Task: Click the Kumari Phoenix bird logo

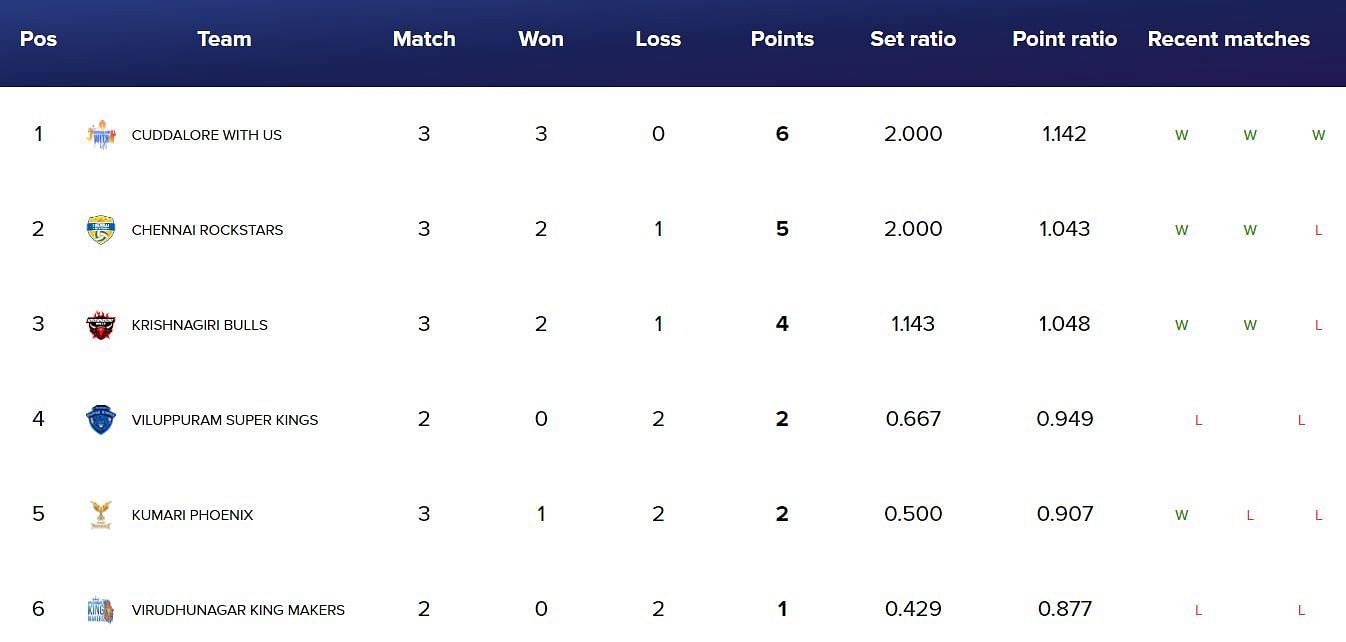Action: pyautogui.click(x=101, y=515)
